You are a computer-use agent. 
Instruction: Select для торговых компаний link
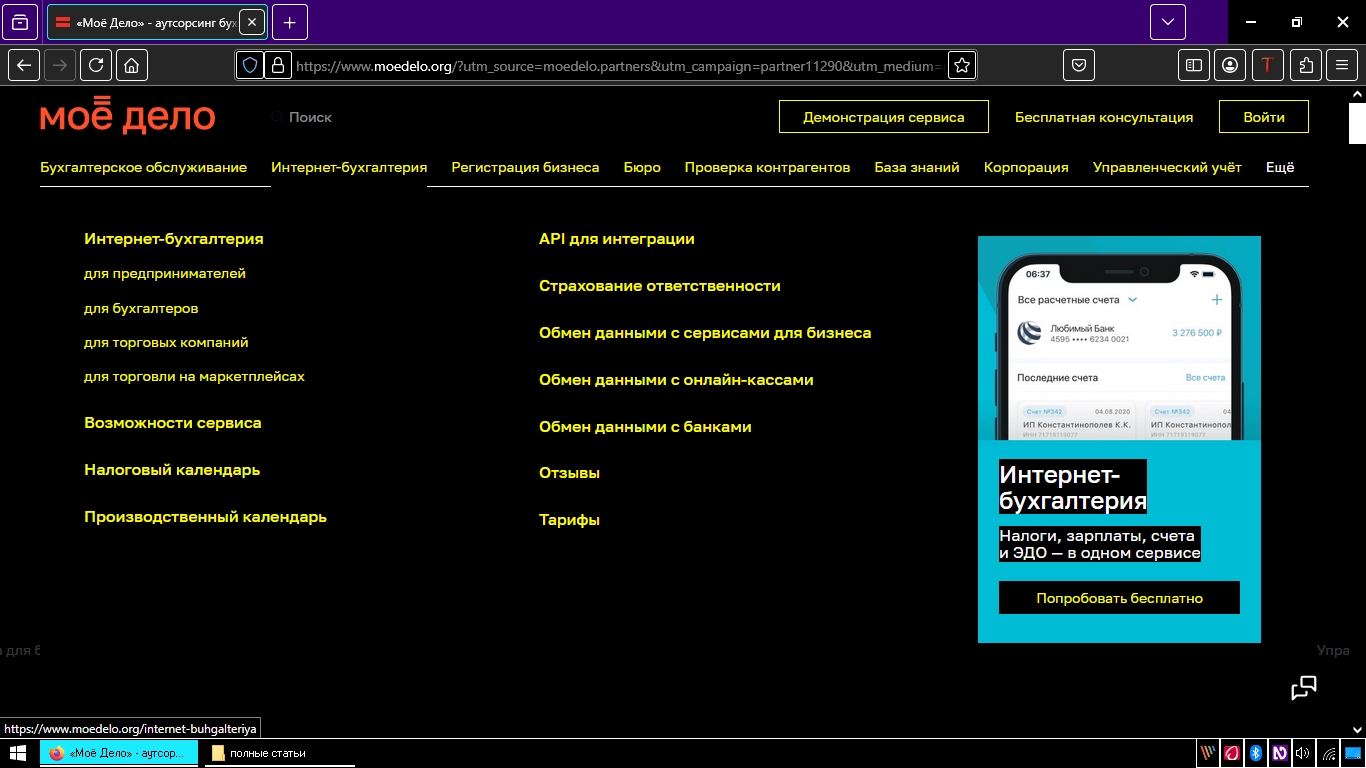pos(166,342)
